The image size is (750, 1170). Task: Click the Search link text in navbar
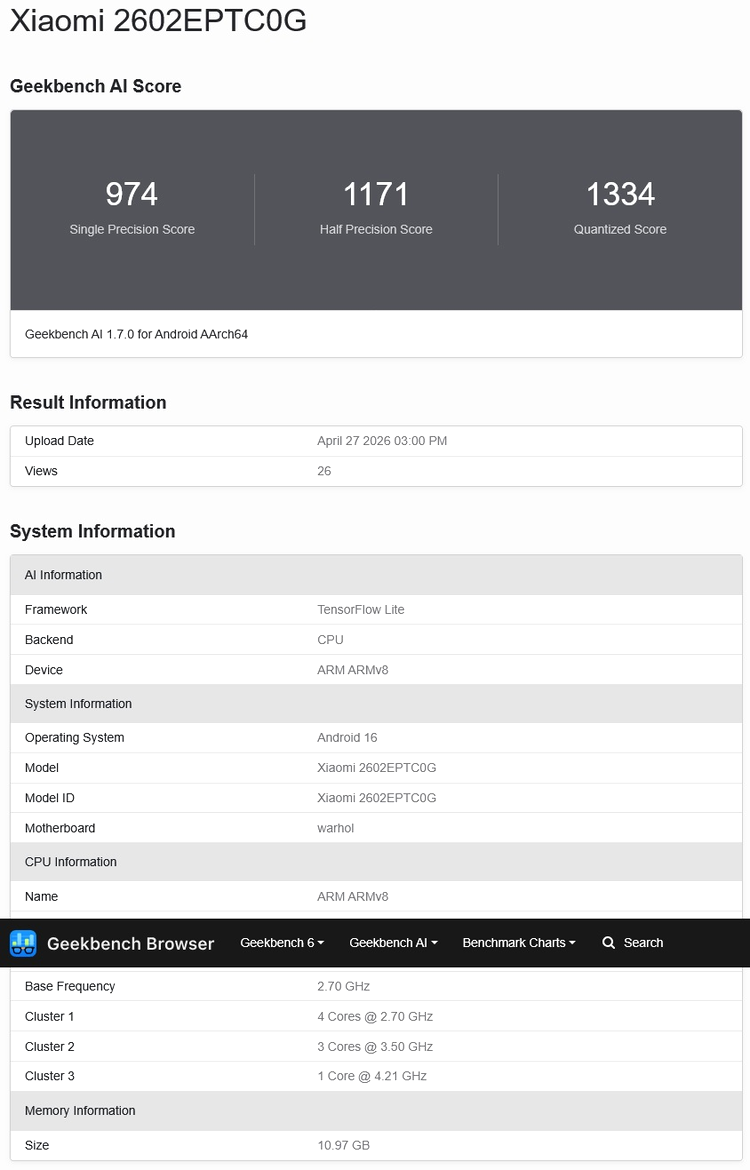click(643, 943)
